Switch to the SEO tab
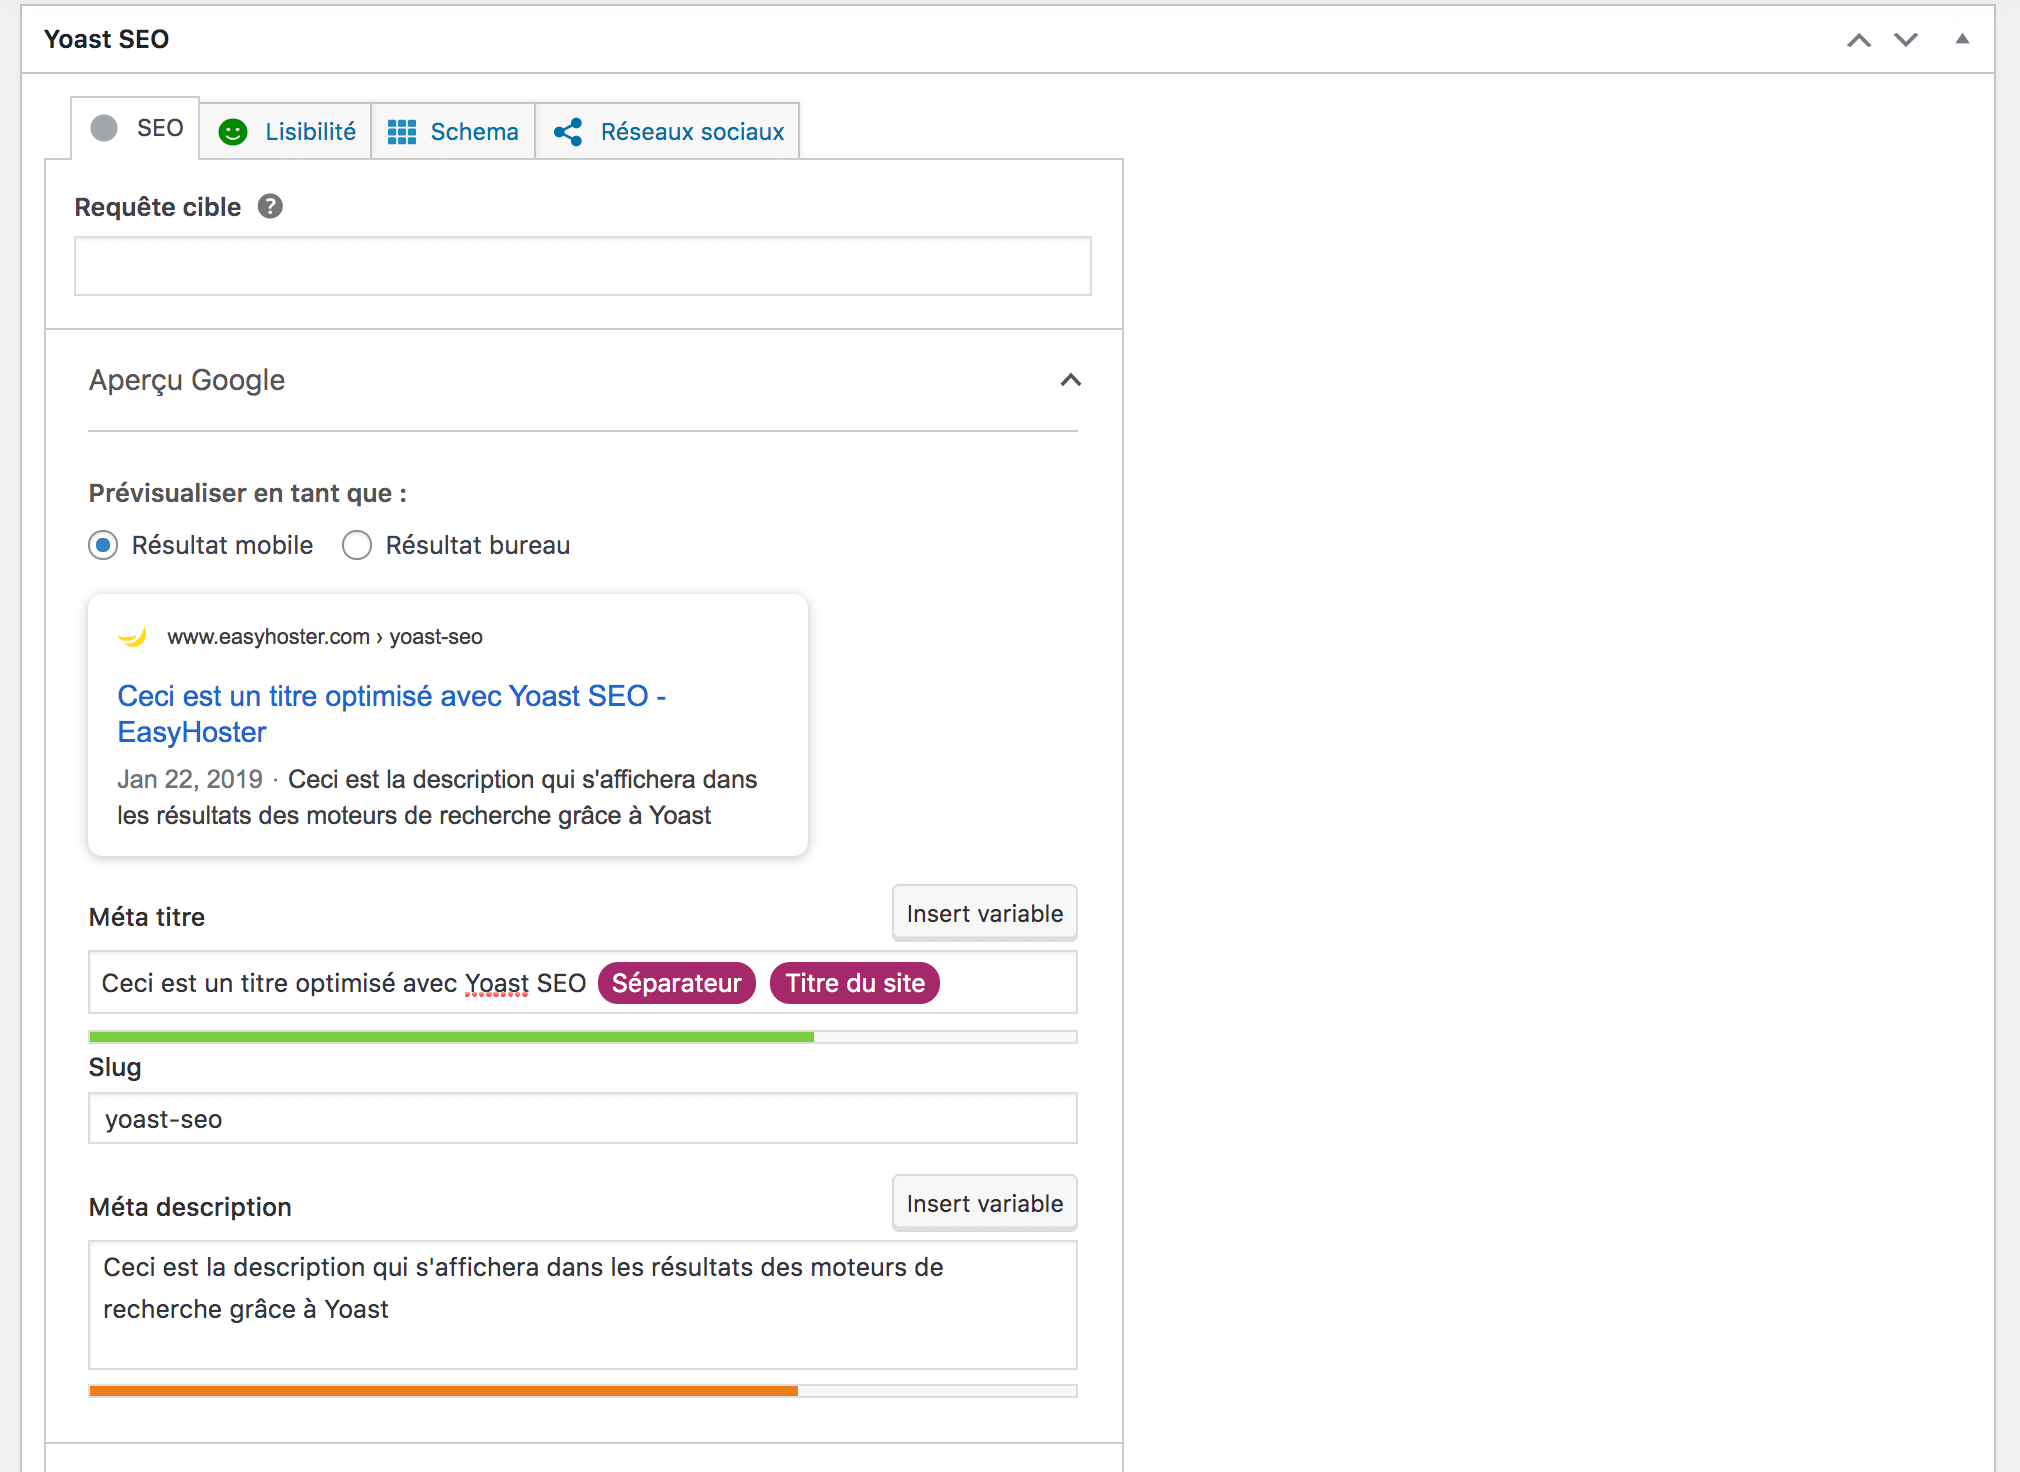2020x1472 pixels. [159, 128]
